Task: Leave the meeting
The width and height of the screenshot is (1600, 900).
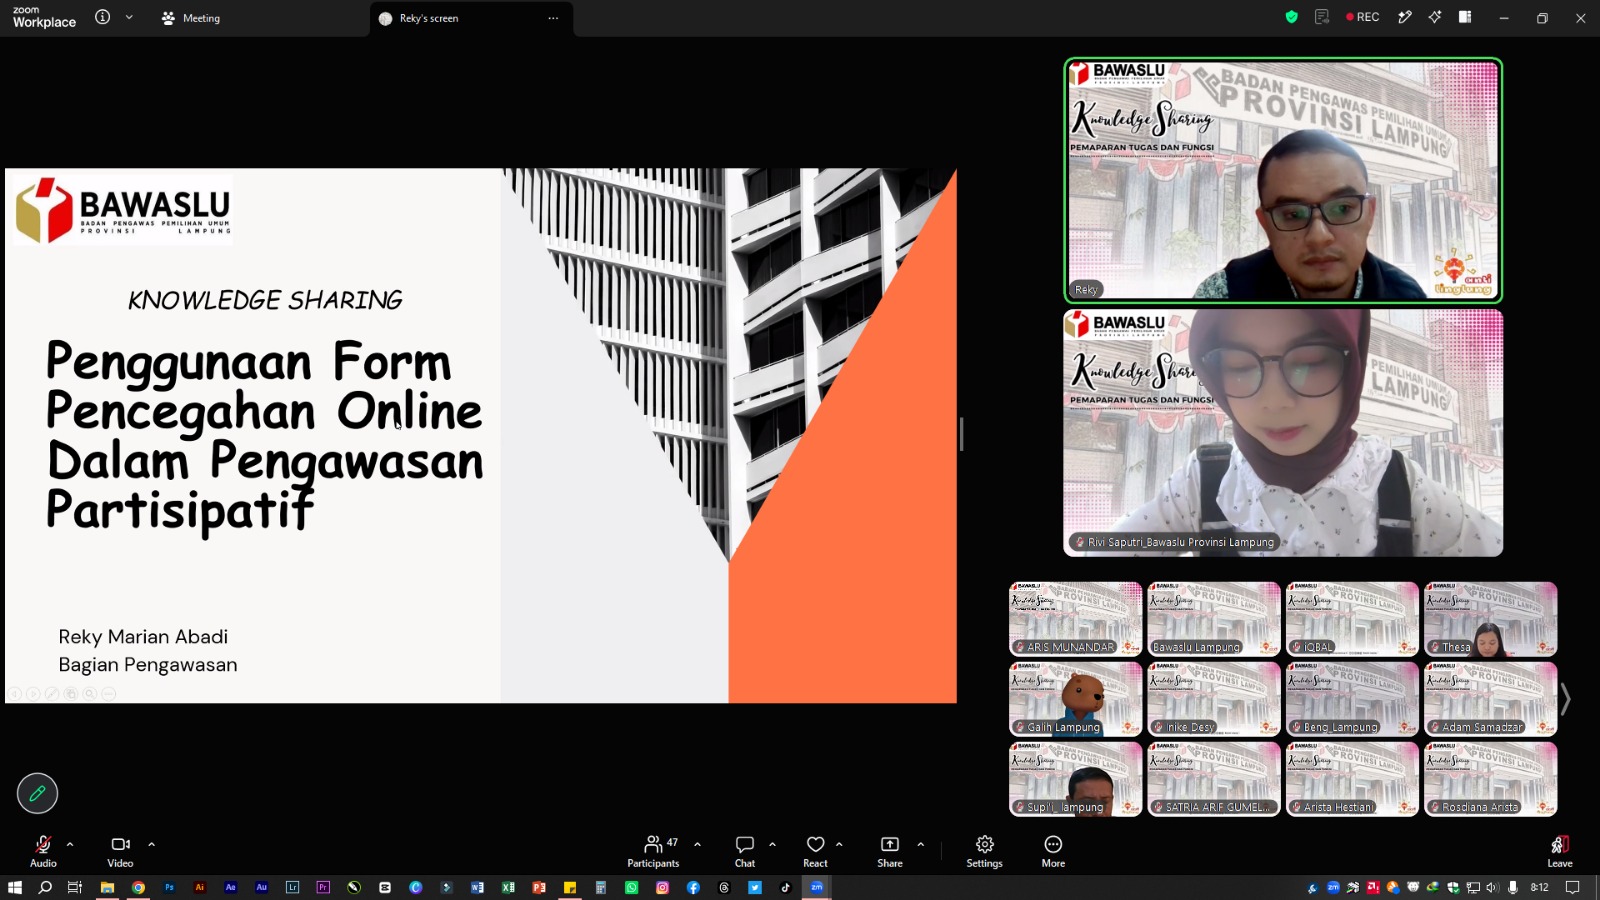Action: click(1560, 851)
